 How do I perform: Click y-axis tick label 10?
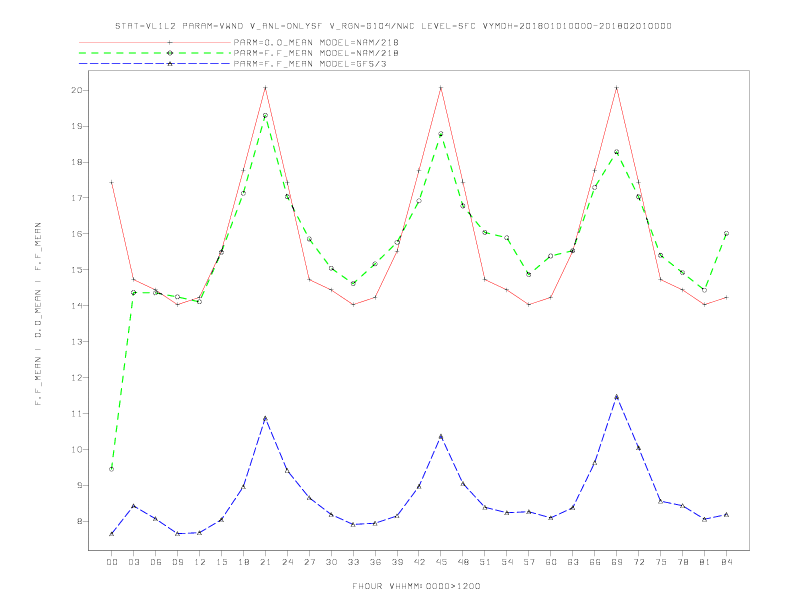tap(77, 449)
